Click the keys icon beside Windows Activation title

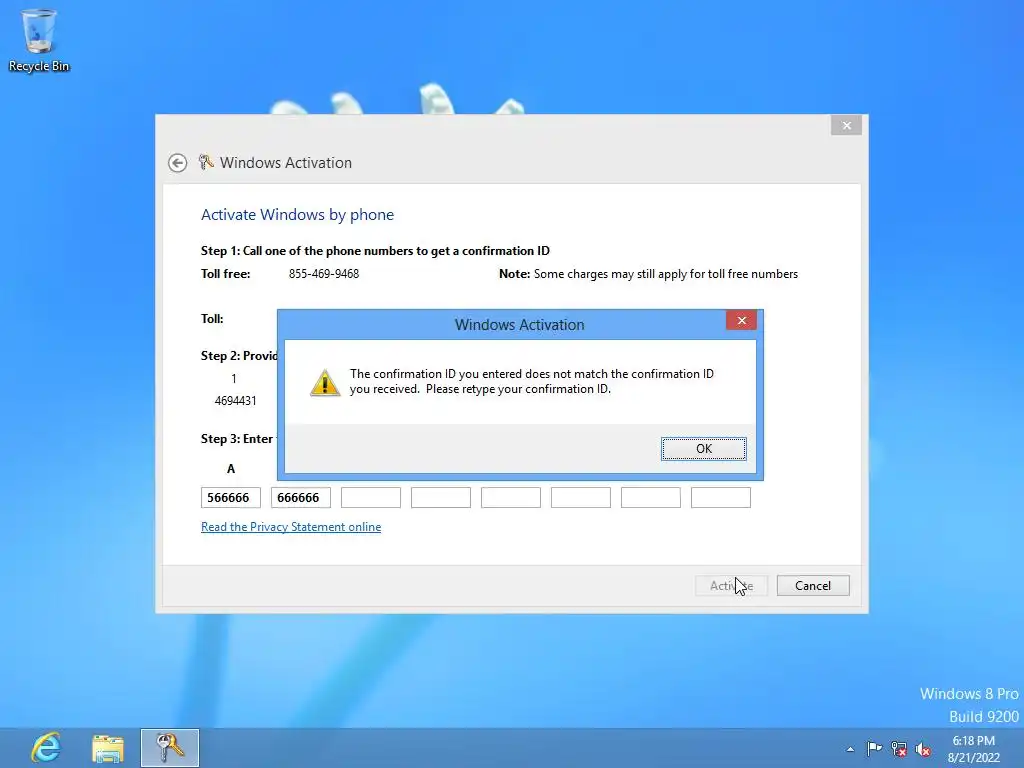coord(206,162)
